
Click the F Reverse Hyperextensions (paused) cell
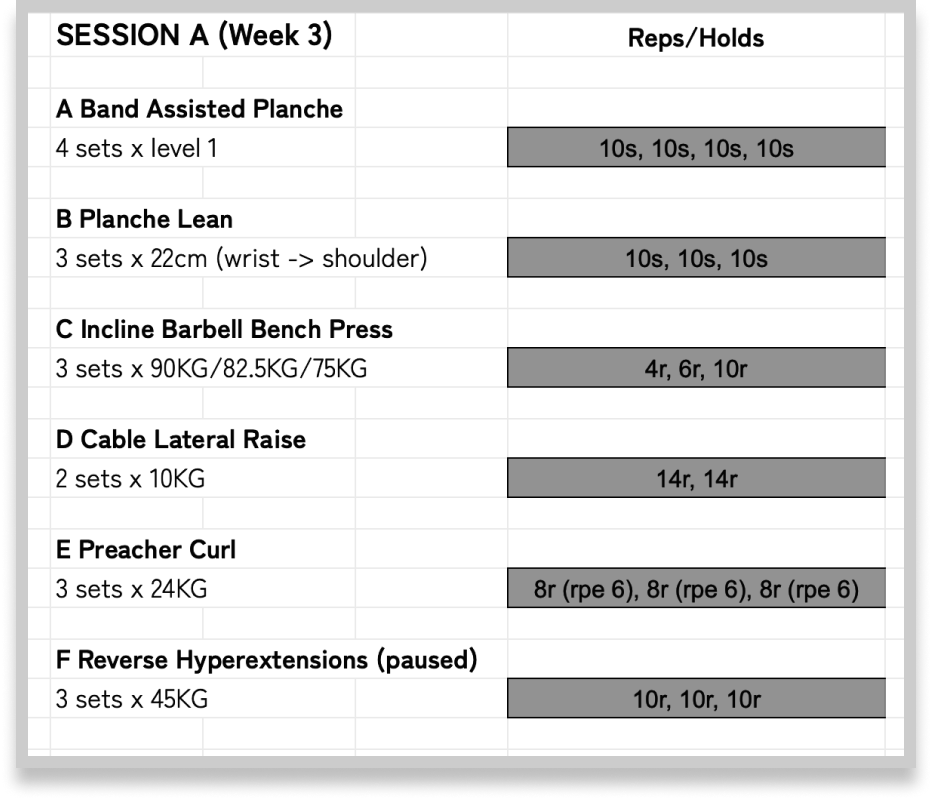(x=266, y=660)
